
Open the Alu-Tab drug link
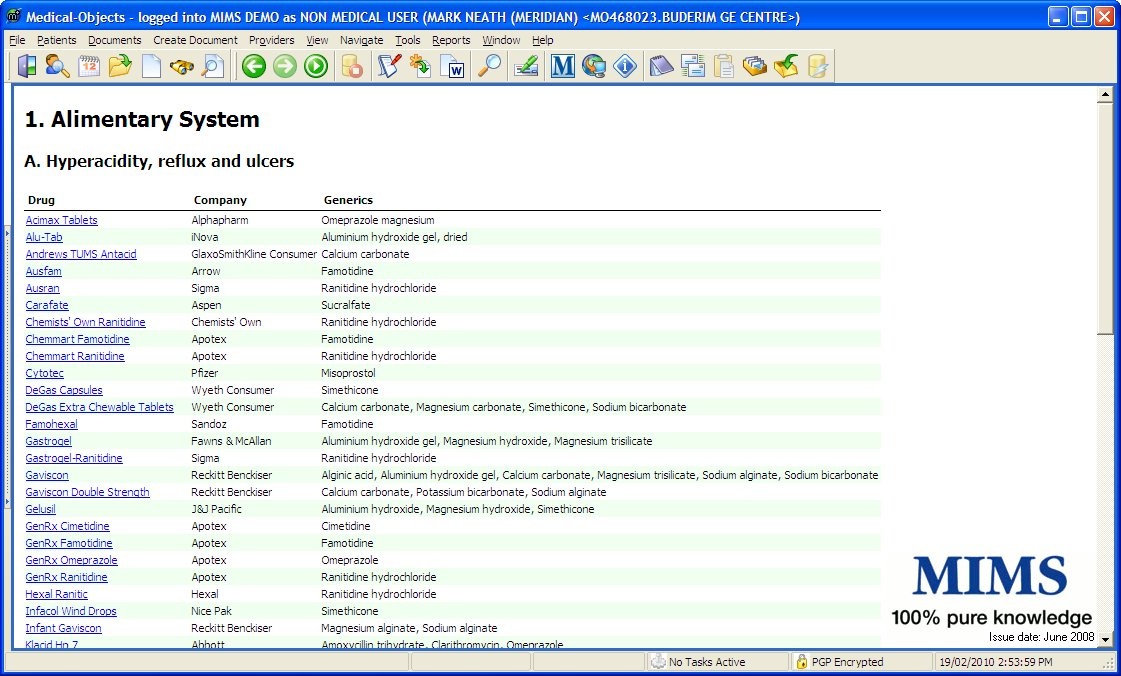[44, 237]
